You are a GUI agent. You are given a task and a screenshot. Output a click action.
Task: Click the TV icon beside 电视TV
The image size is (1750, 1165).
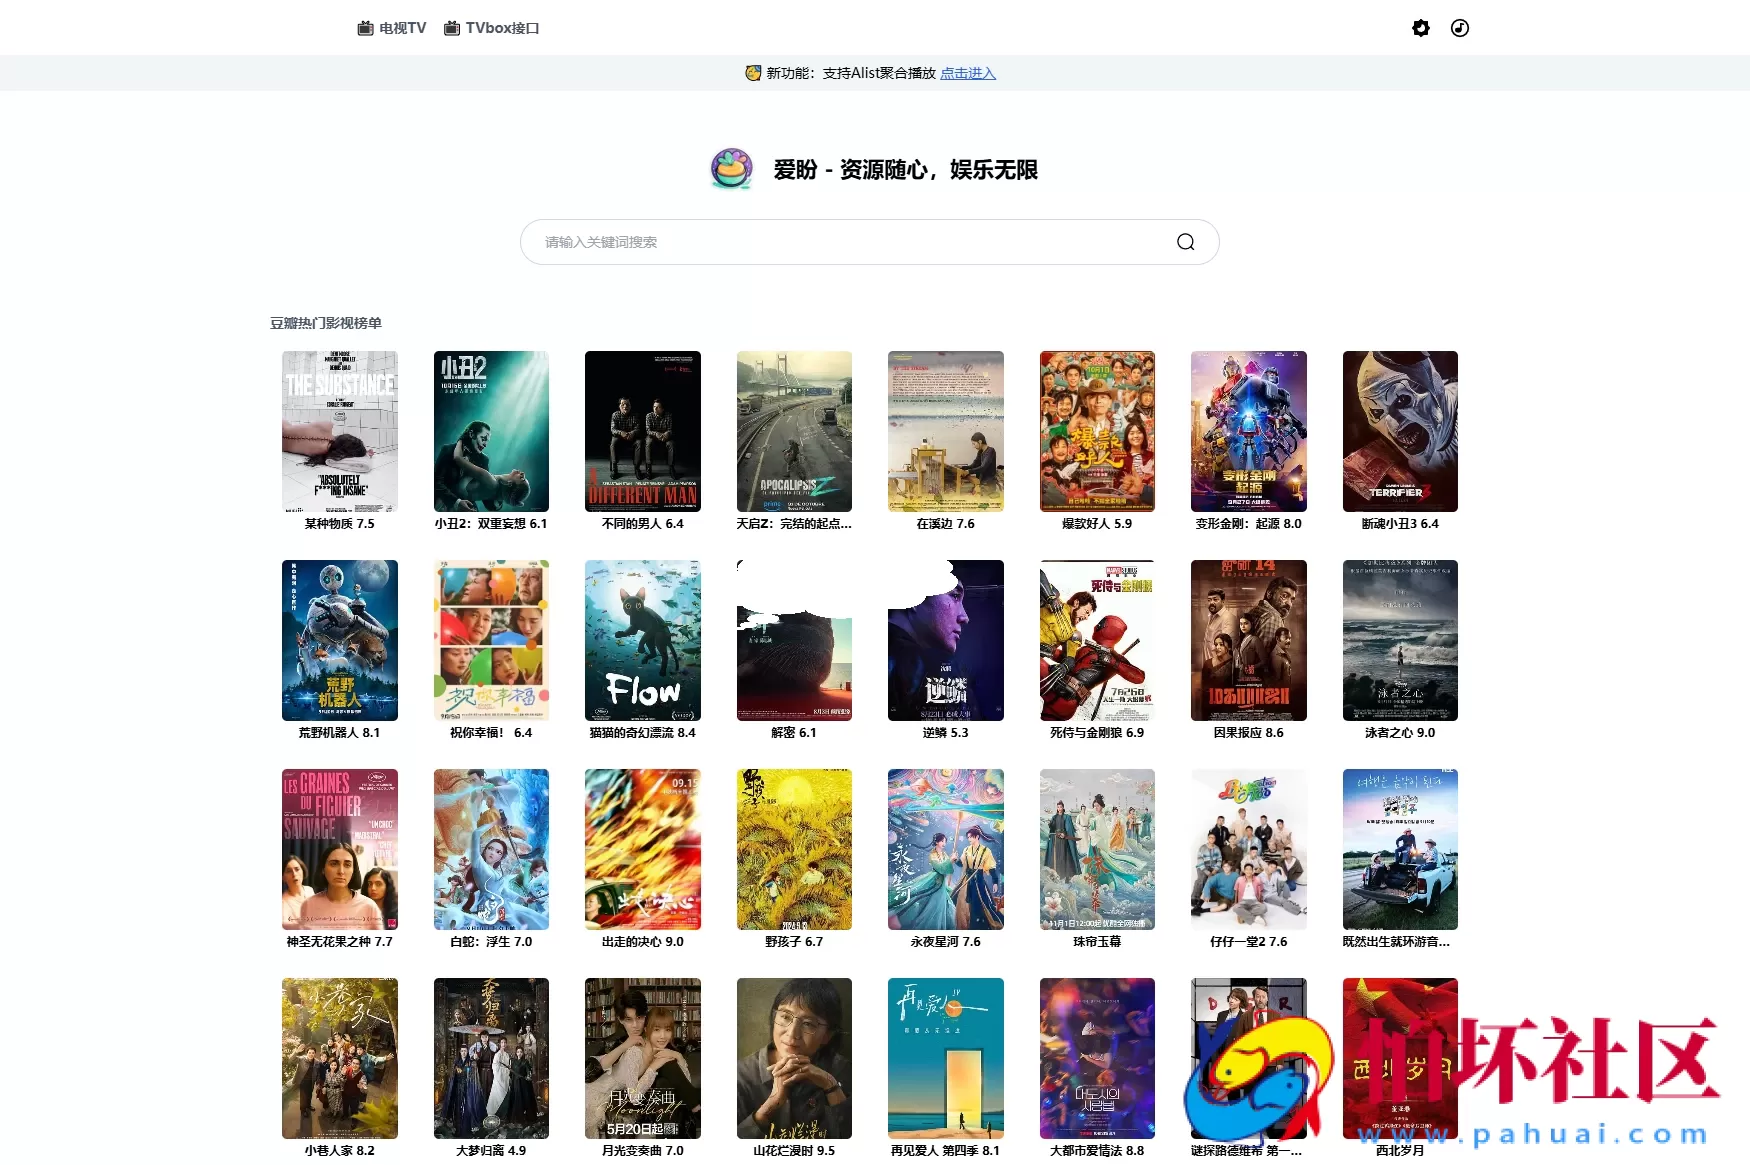[x=365, y=28]
